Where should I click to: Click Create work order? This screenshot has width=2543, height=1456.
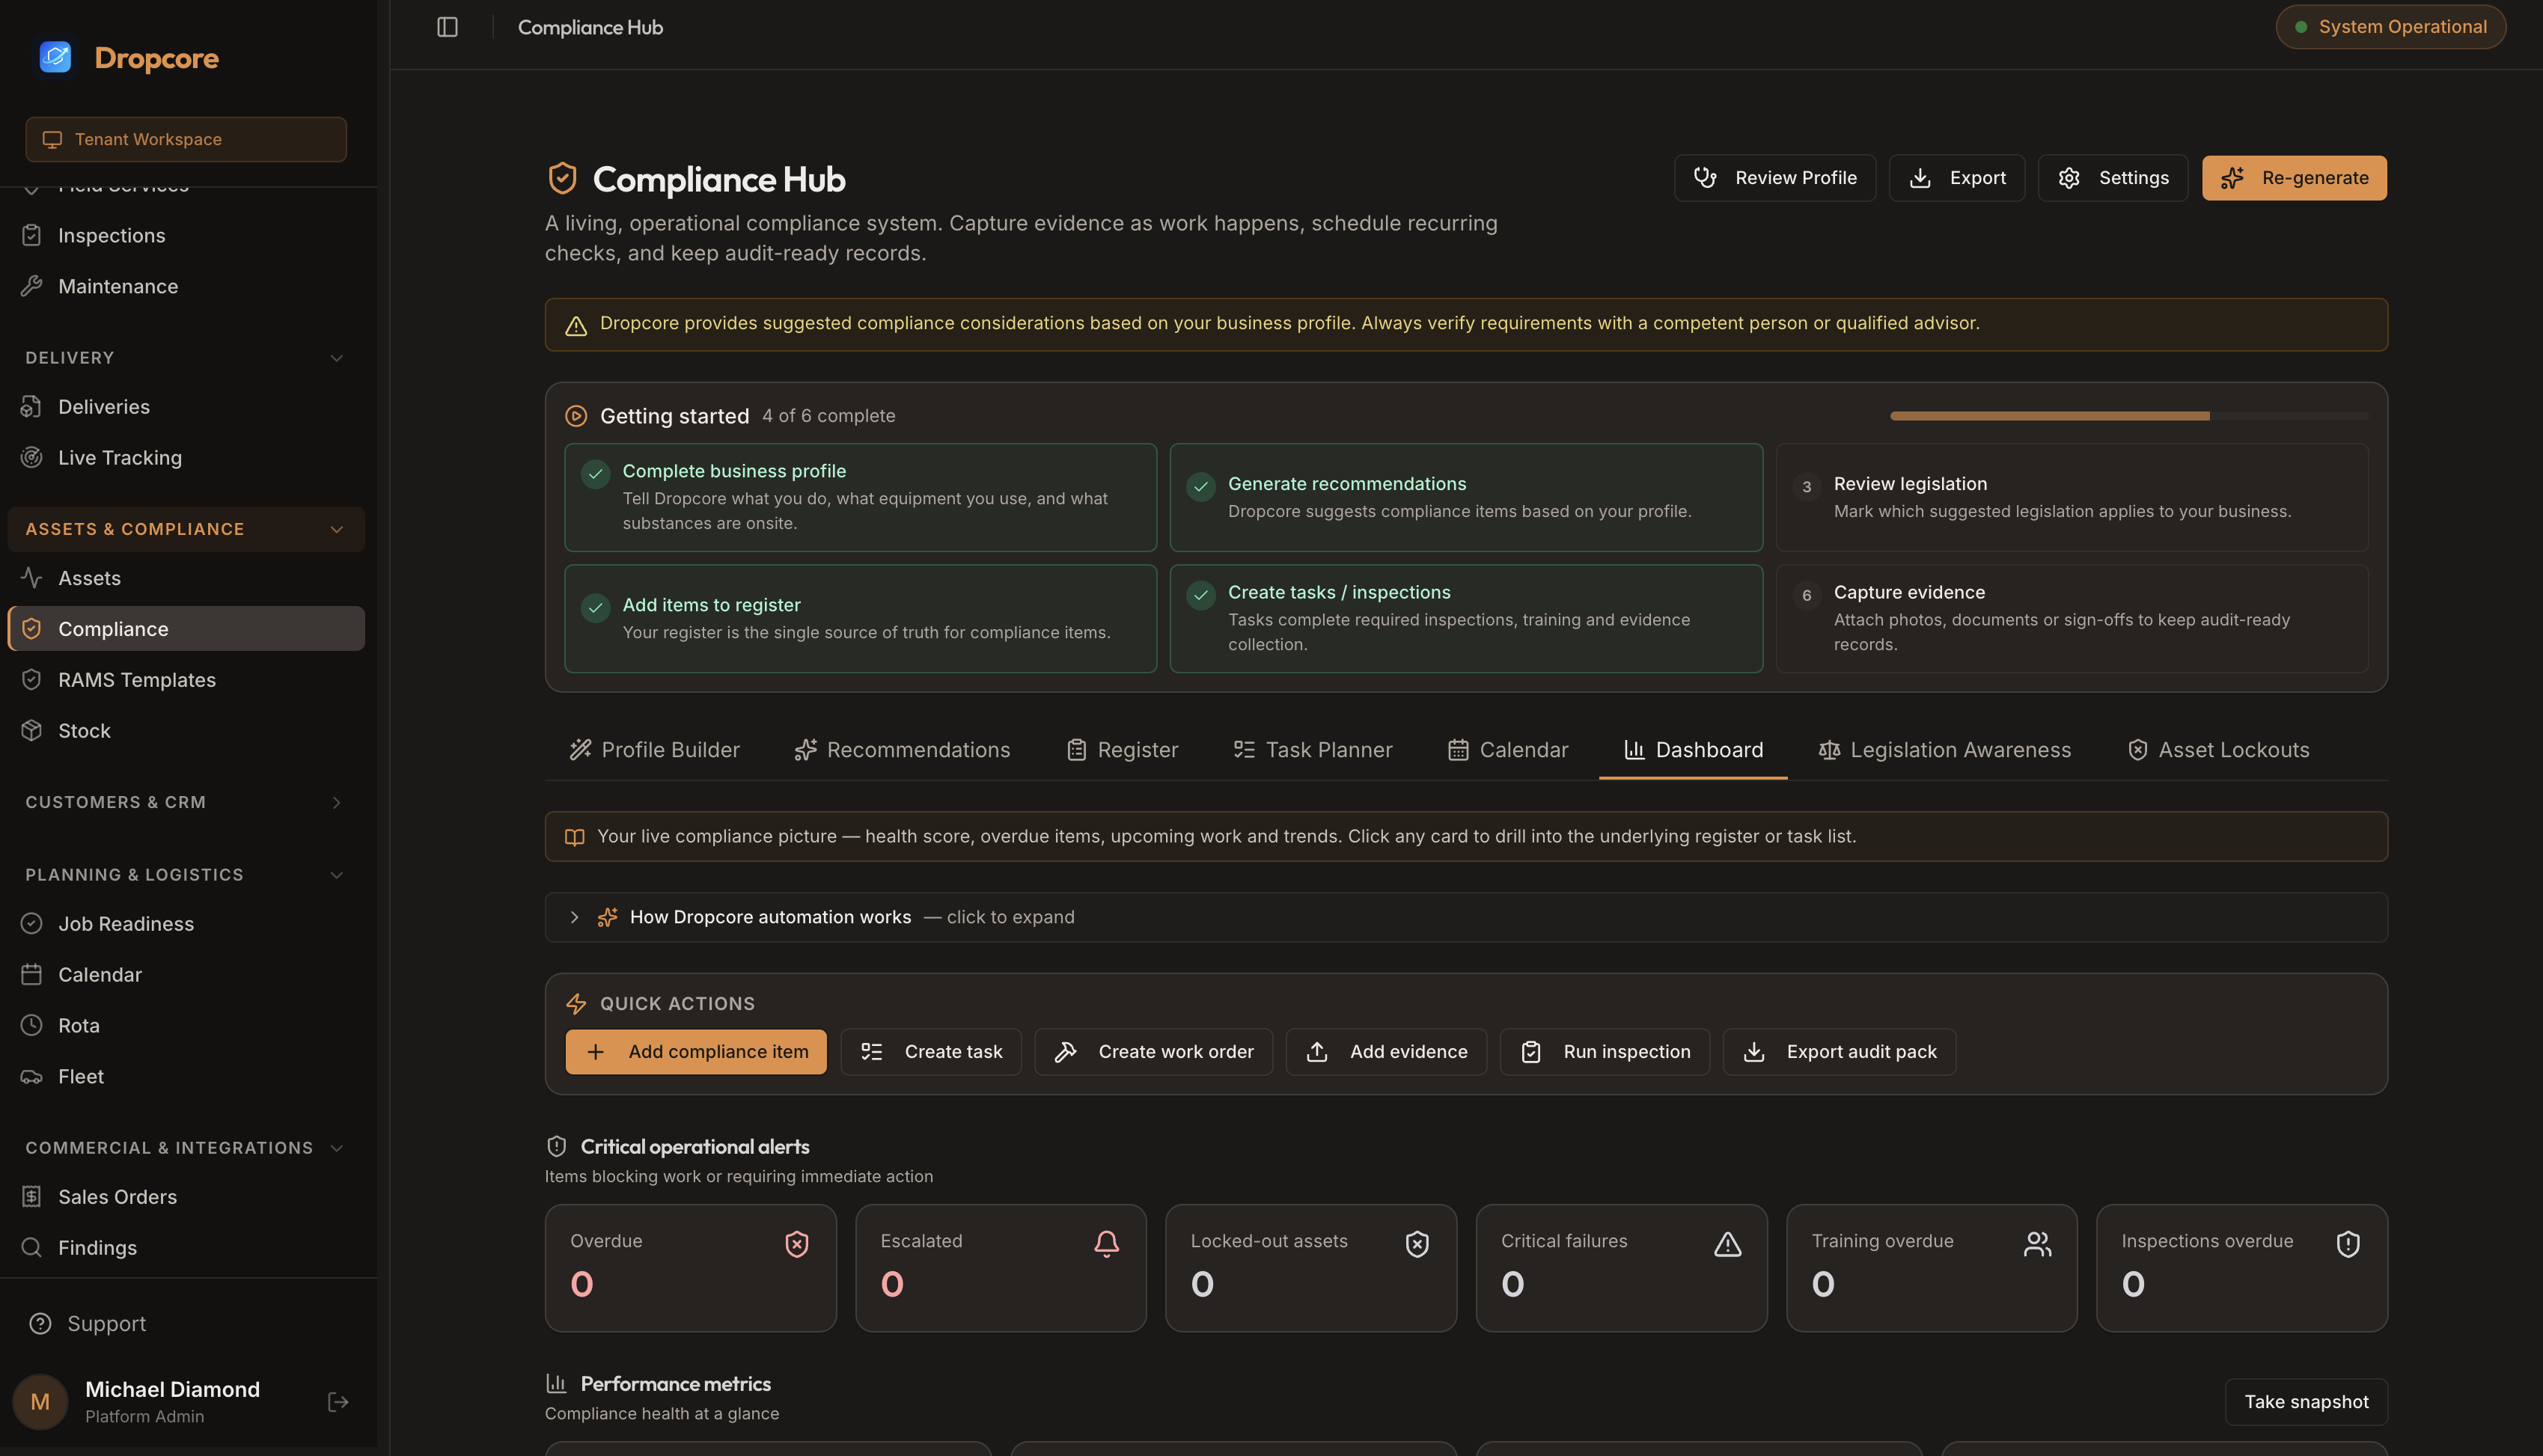click(1153, 1052)
